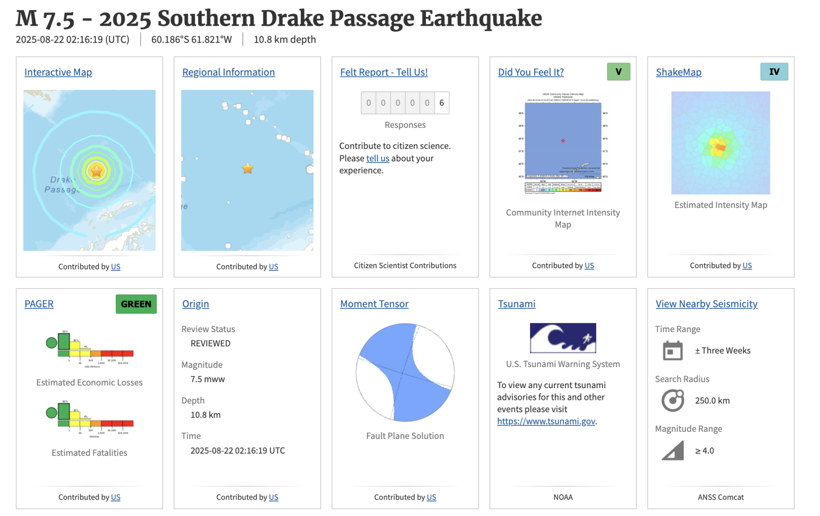Open the Moment Tensor card link

click(374, 304)
